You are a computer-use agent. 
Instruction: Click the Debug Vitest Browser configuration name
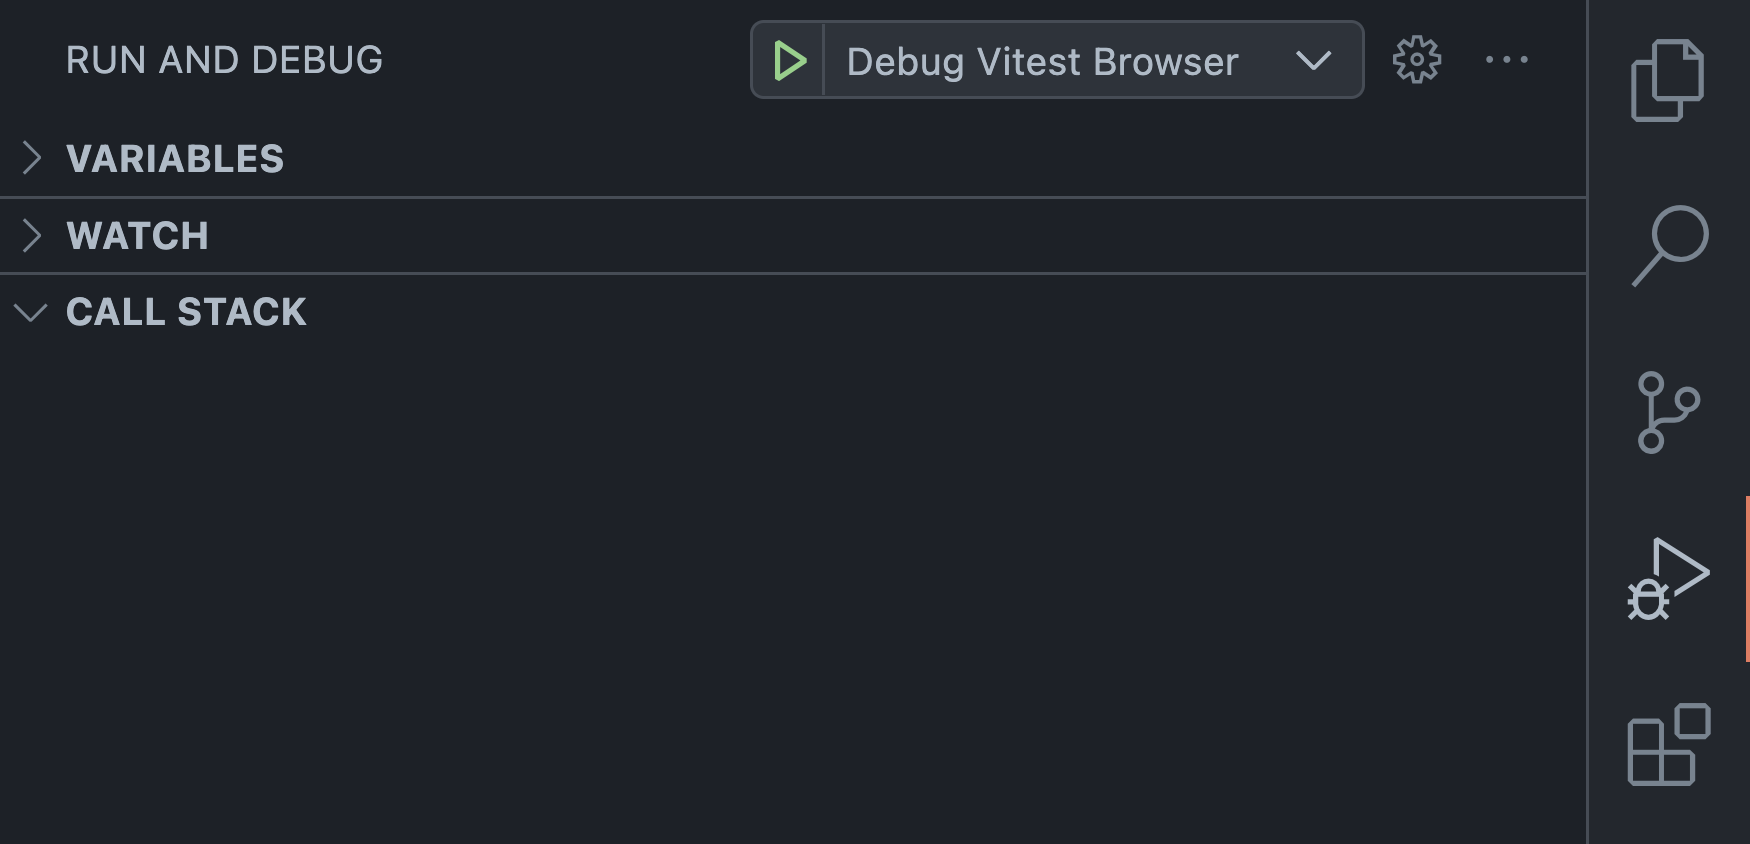(1042, 61)
